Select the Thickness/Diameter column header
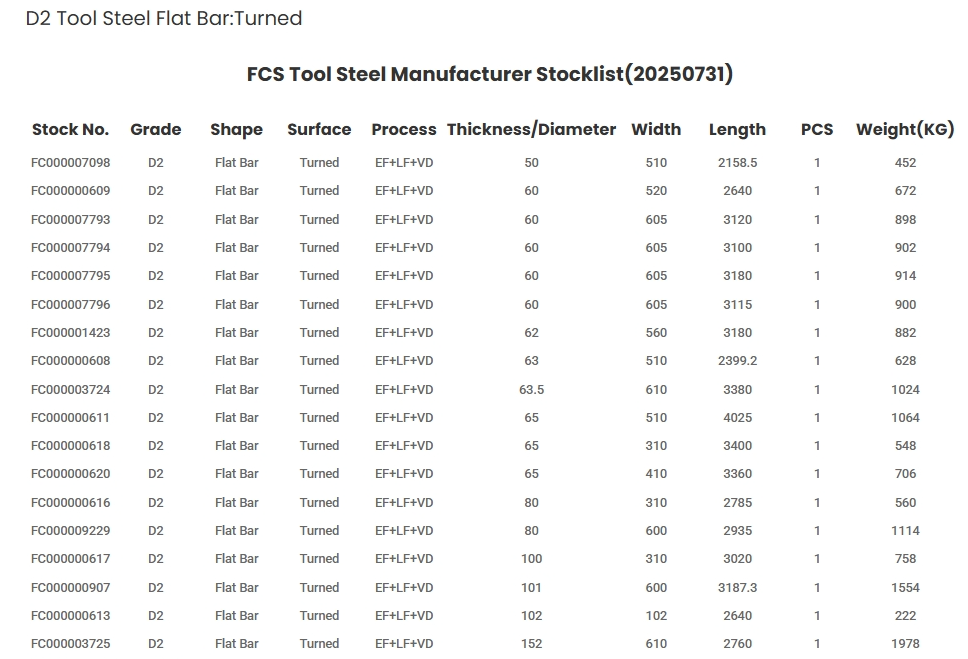The width and height of the screenshot is (968, 659). pyautogui.click(x=531, y=129)
